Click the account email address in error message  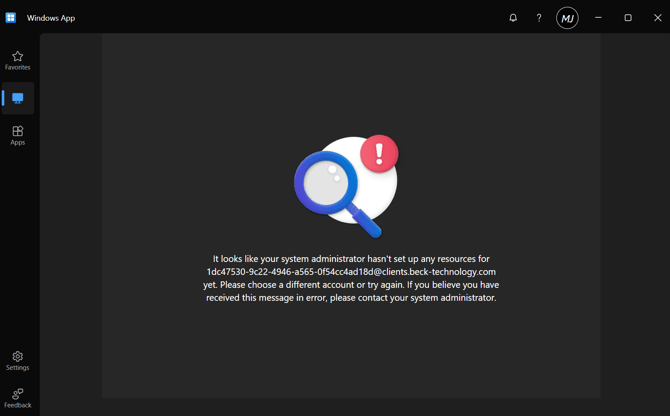pyautogui.click(x=351, y=272)
